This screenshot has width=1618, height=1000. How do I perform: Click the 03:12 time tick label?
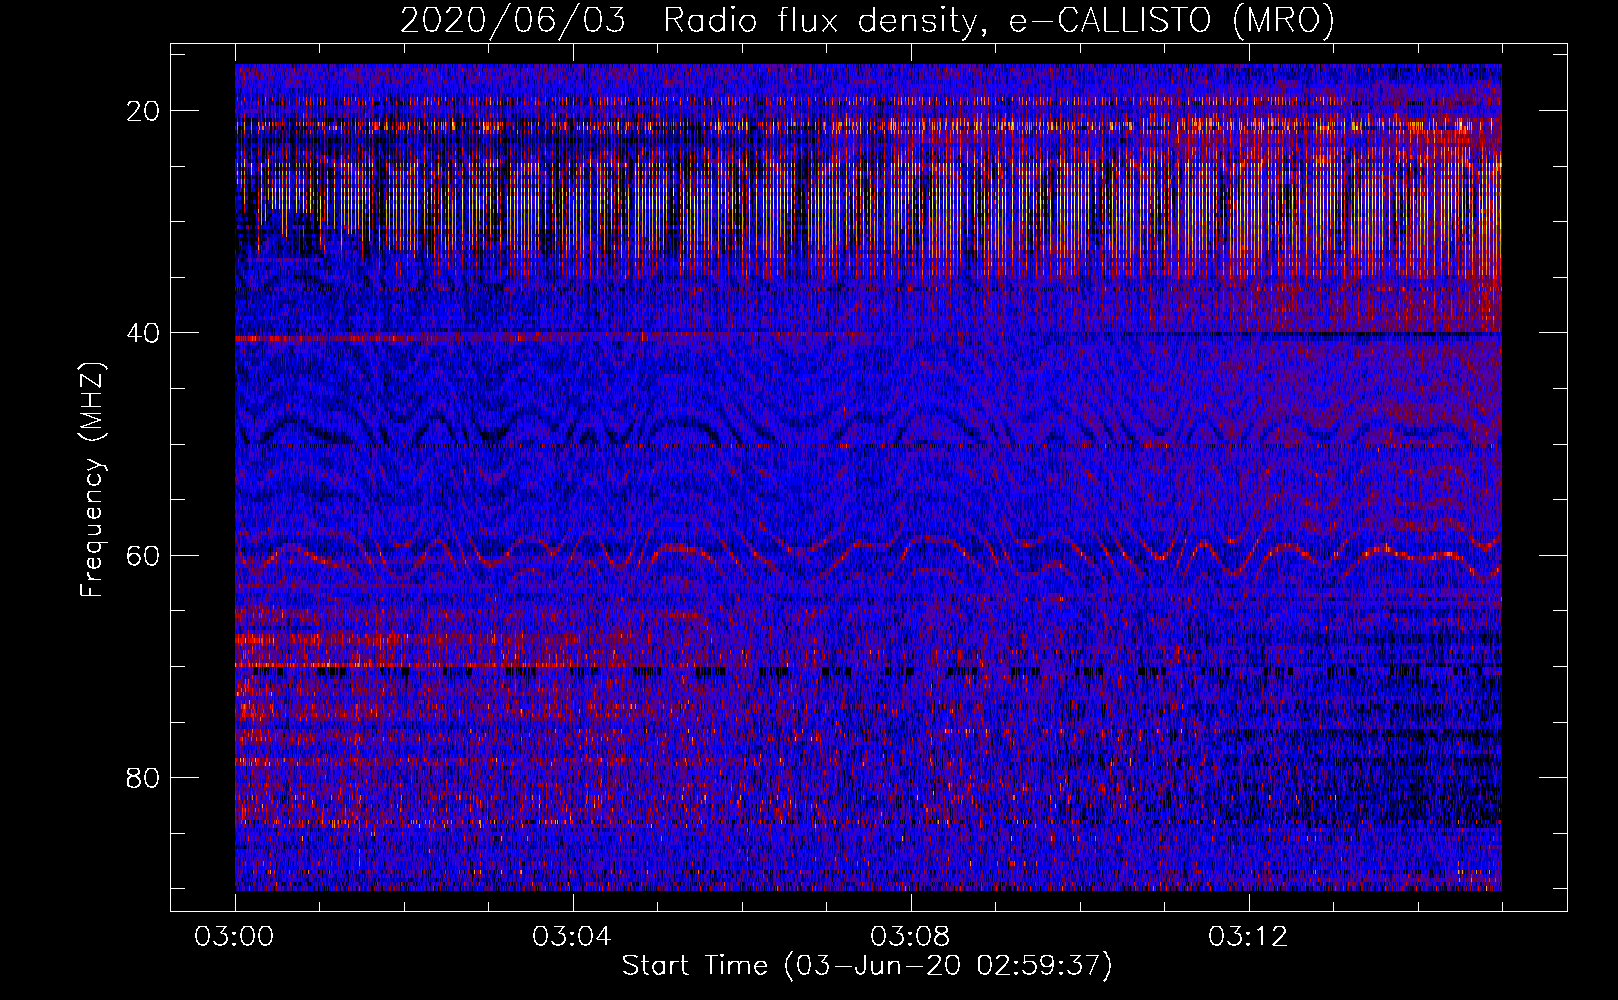[x=1248, y=937]
